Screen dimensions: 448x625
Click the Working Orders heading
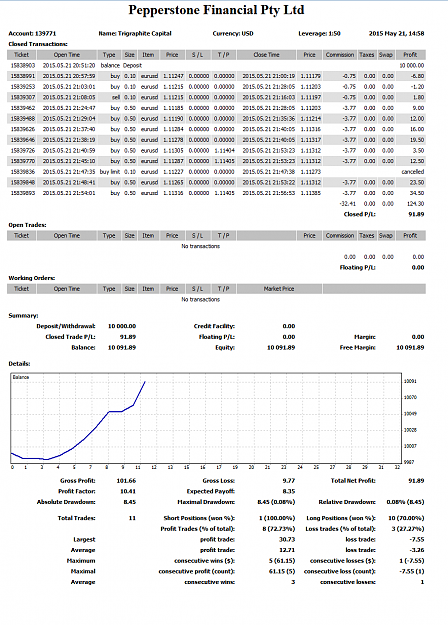pos(31,278)
